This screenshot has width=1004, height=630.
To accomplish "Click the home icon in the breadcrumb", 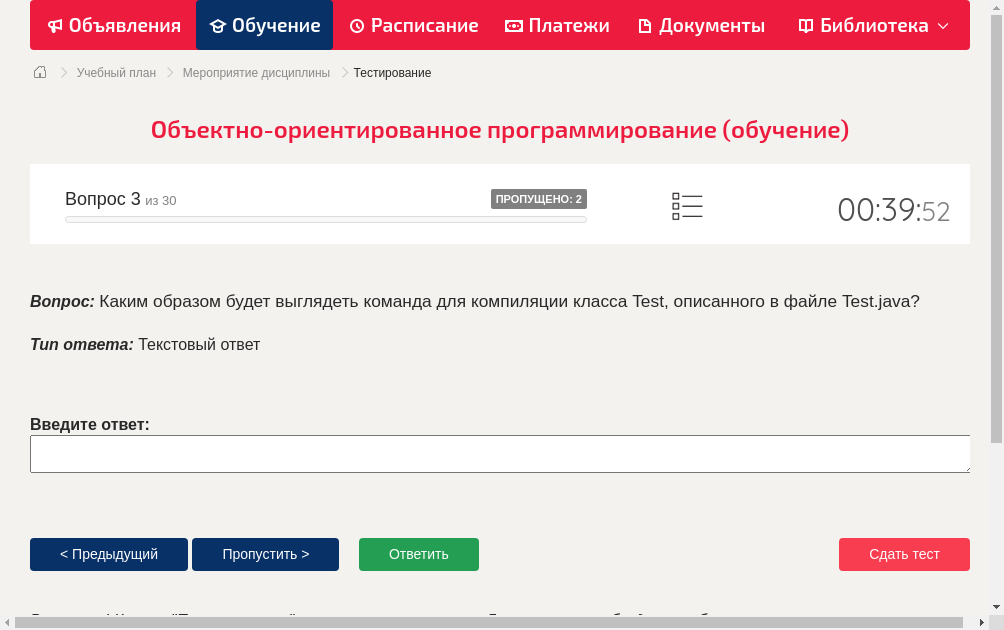I will click(39, 72).
